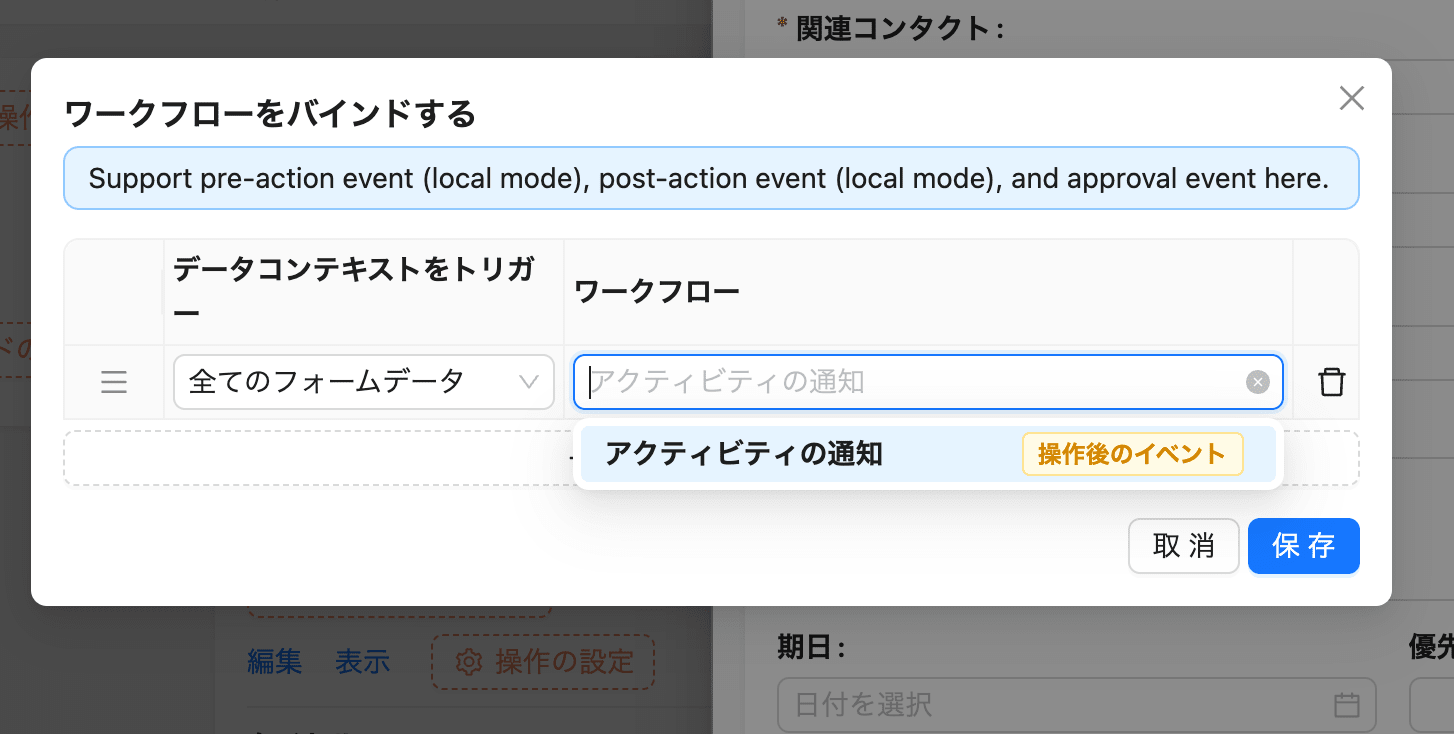
Task: Click 表示 link in the background page
Action: point(362,661)
